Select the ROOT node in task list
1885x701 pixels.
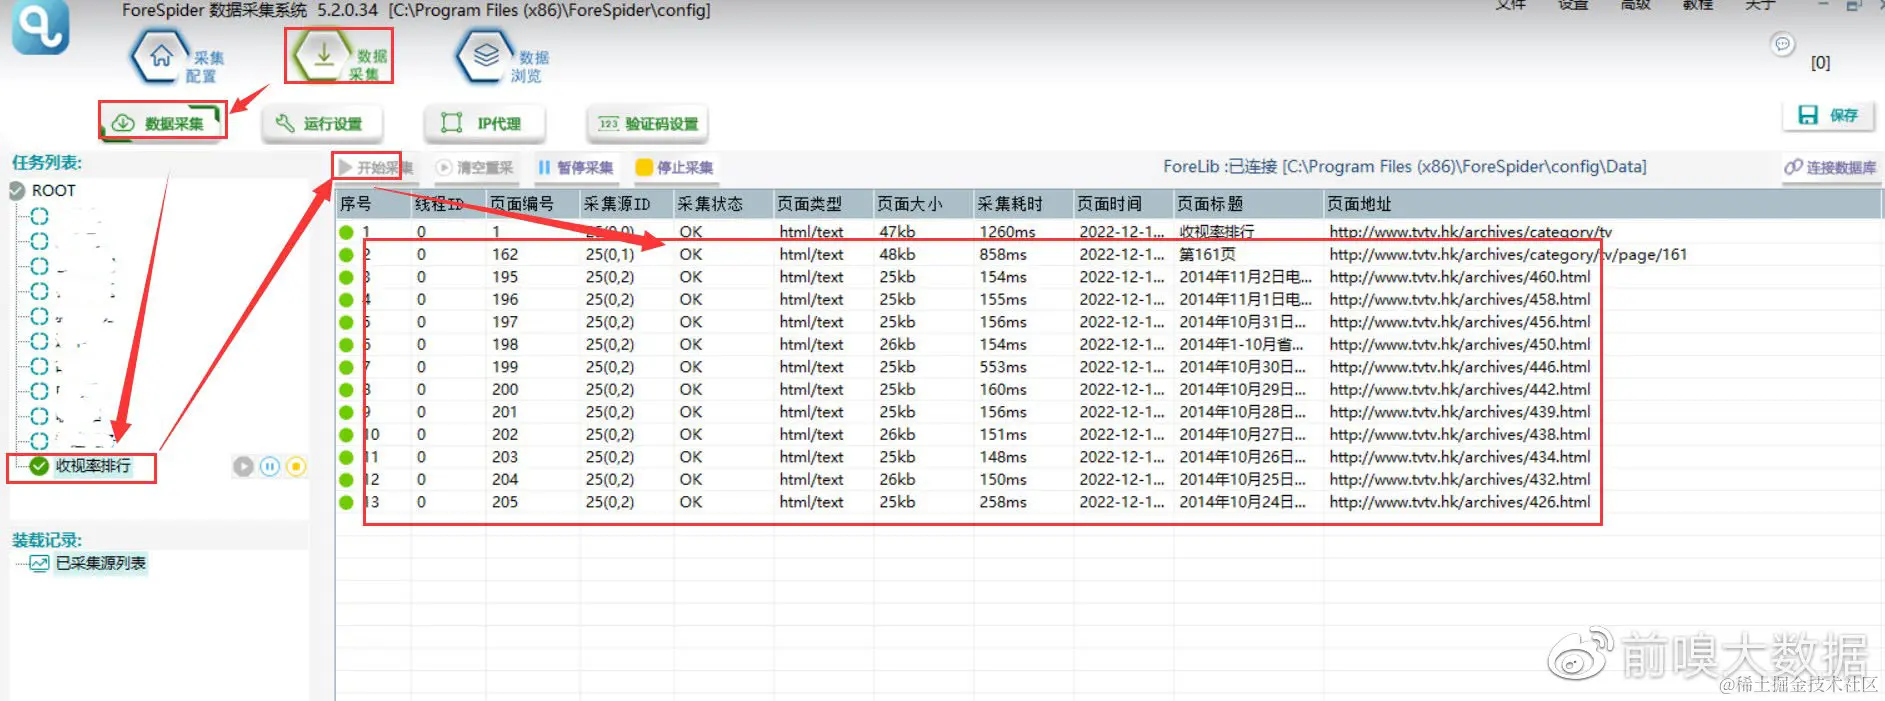pos(53,190)
